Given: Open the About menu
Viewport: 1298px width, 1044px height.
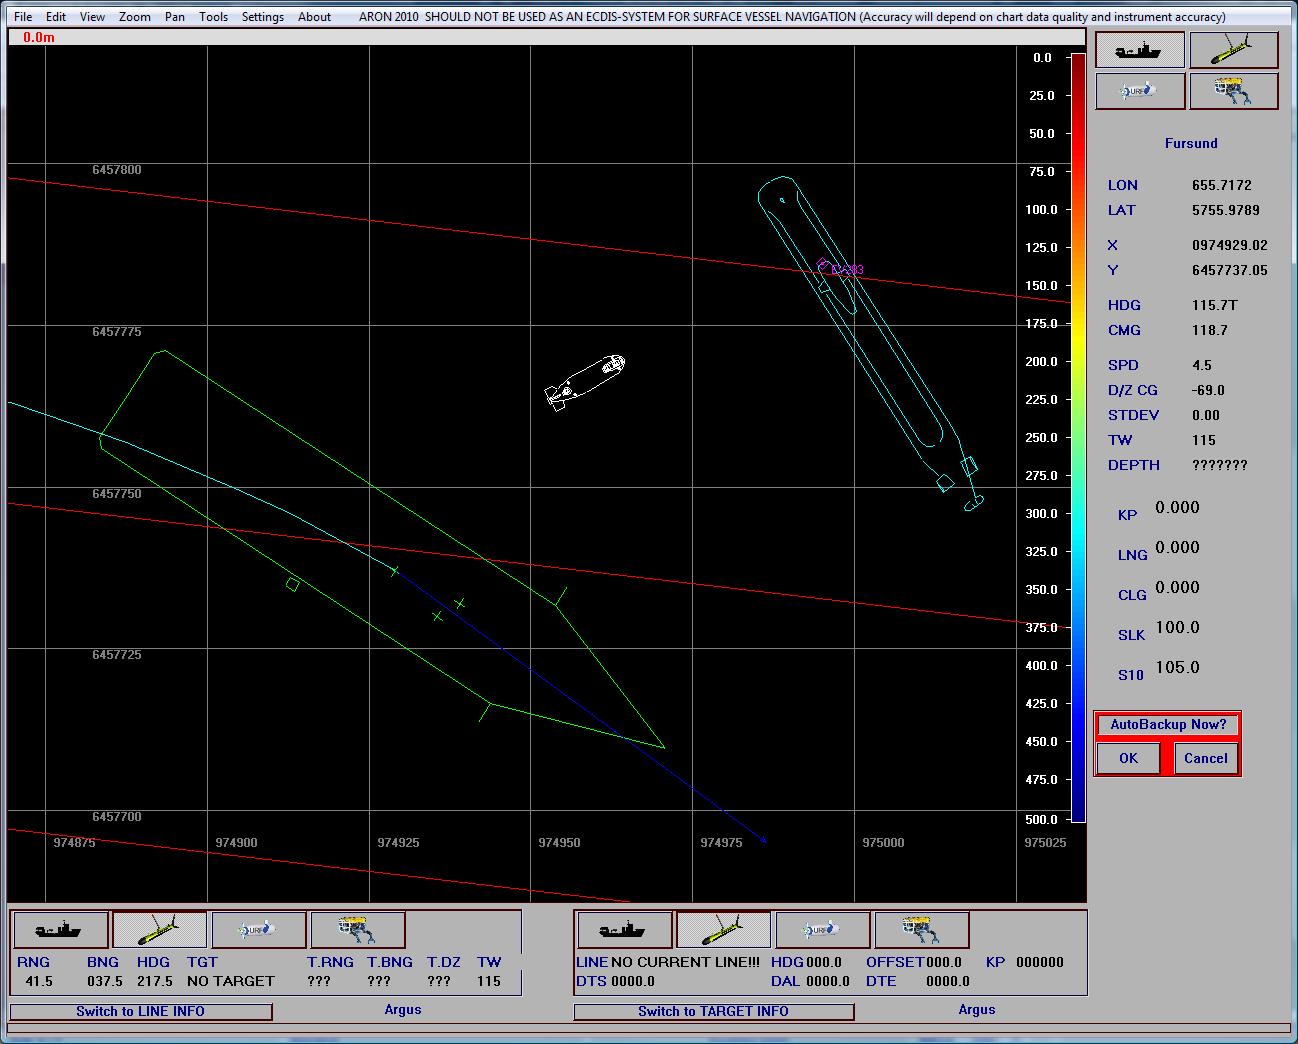Looking at the screenshot, I should pyautogui.click(x=314, y=17).
